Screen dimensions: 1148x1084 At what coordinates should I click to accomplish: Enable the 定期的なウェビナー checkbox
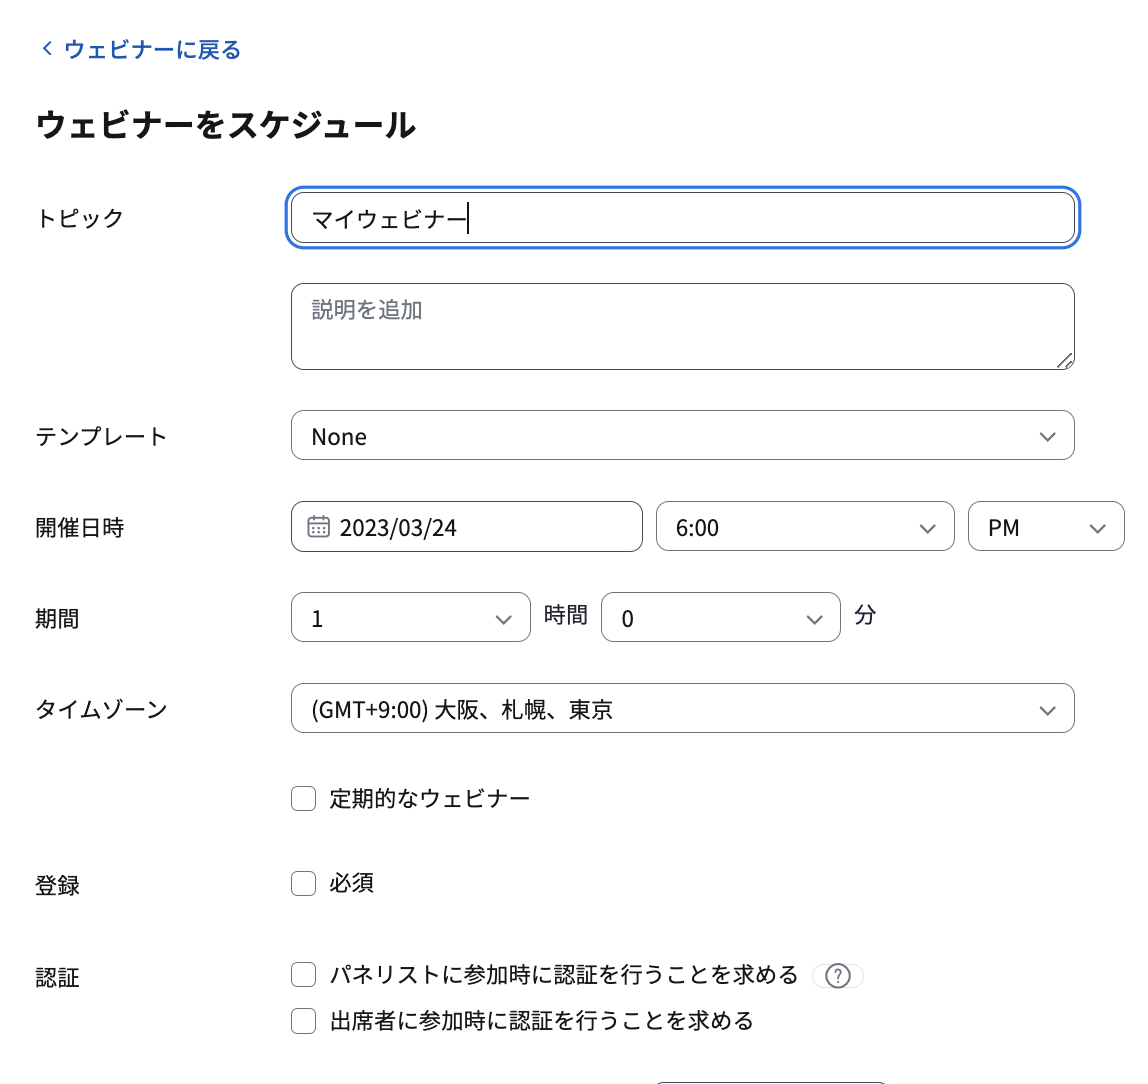(303, 799)
